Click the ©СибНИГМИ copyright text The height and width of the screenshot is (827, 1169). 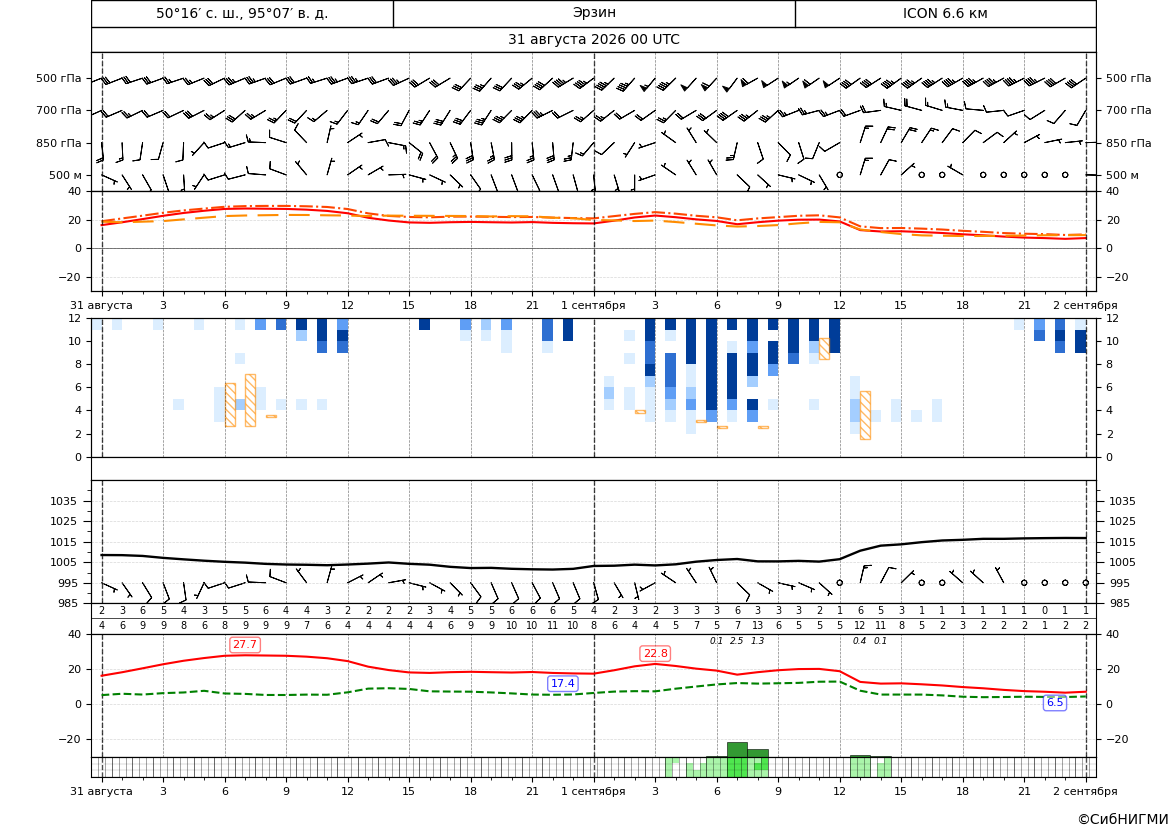1123,819
